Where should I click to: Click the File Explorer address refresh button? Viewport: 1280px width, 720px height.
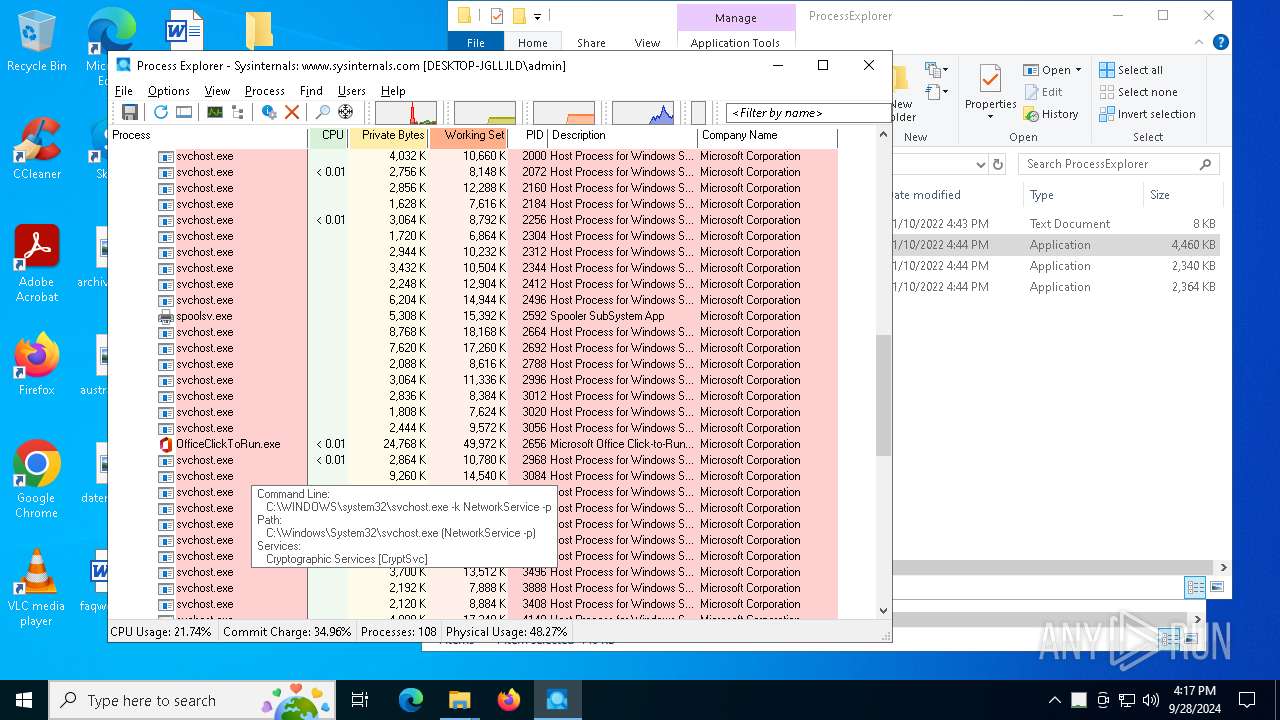click(x=997, y=164)
